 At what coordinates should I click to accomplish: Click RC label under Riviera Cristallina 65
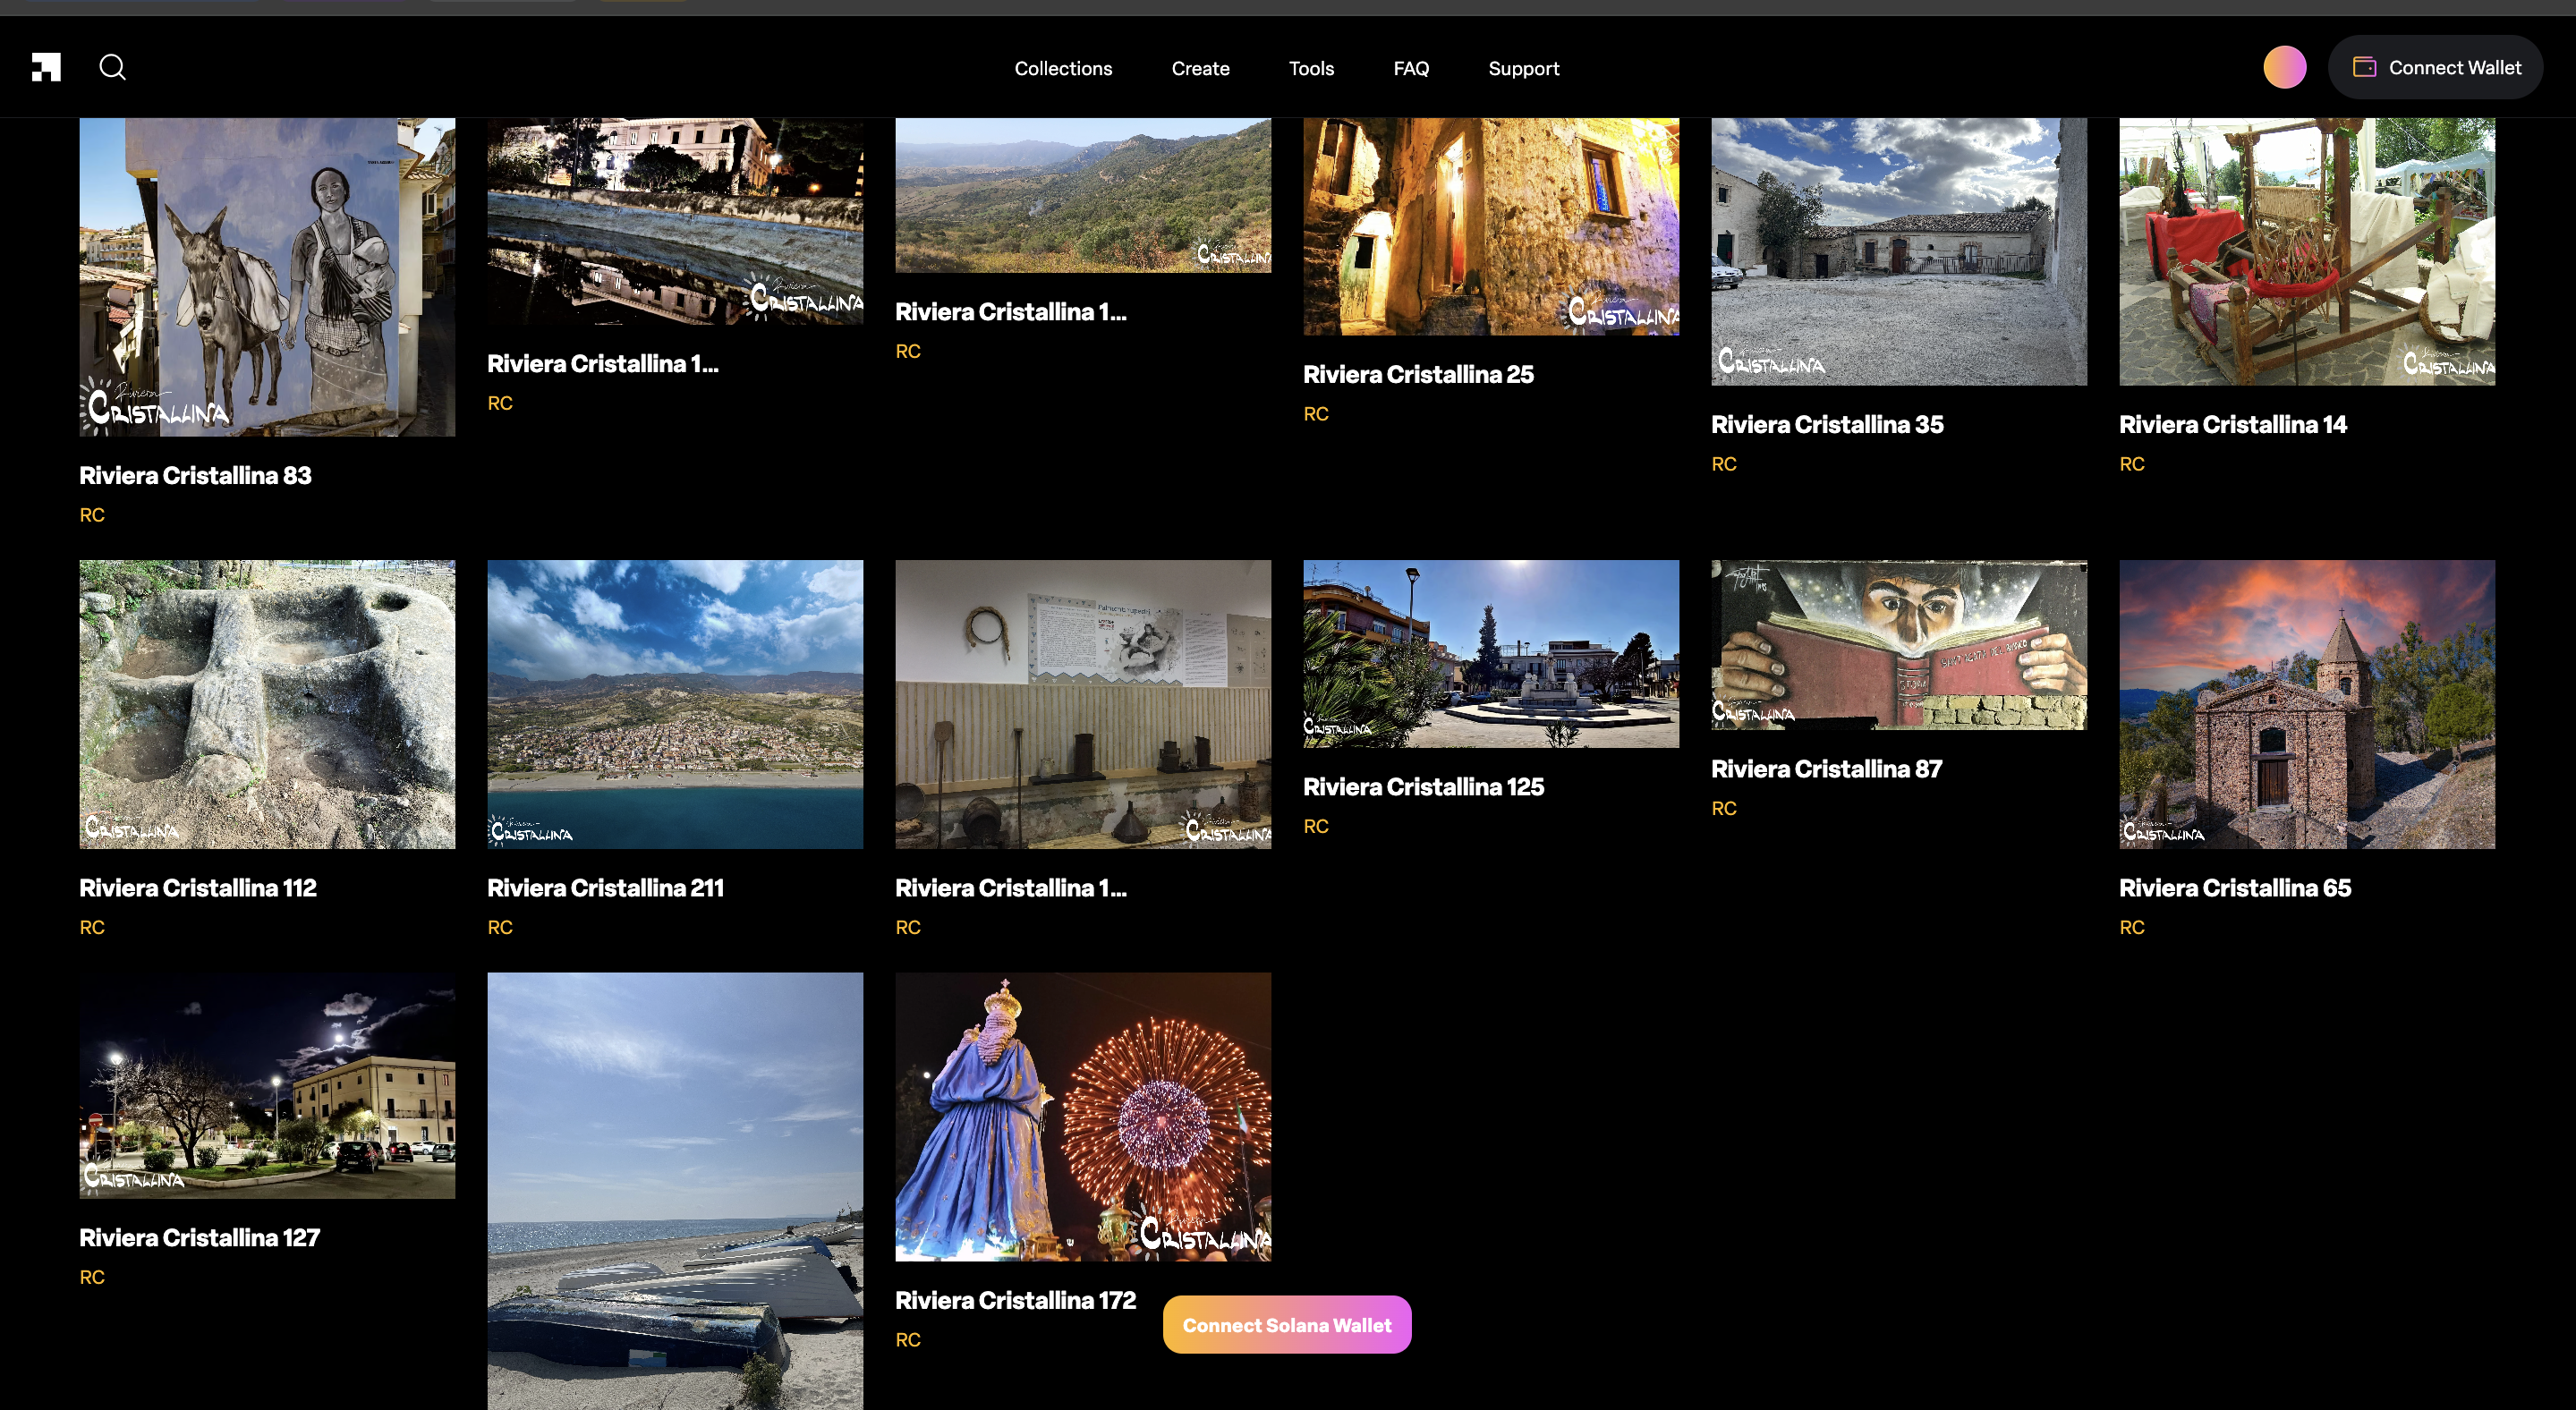2132,927
